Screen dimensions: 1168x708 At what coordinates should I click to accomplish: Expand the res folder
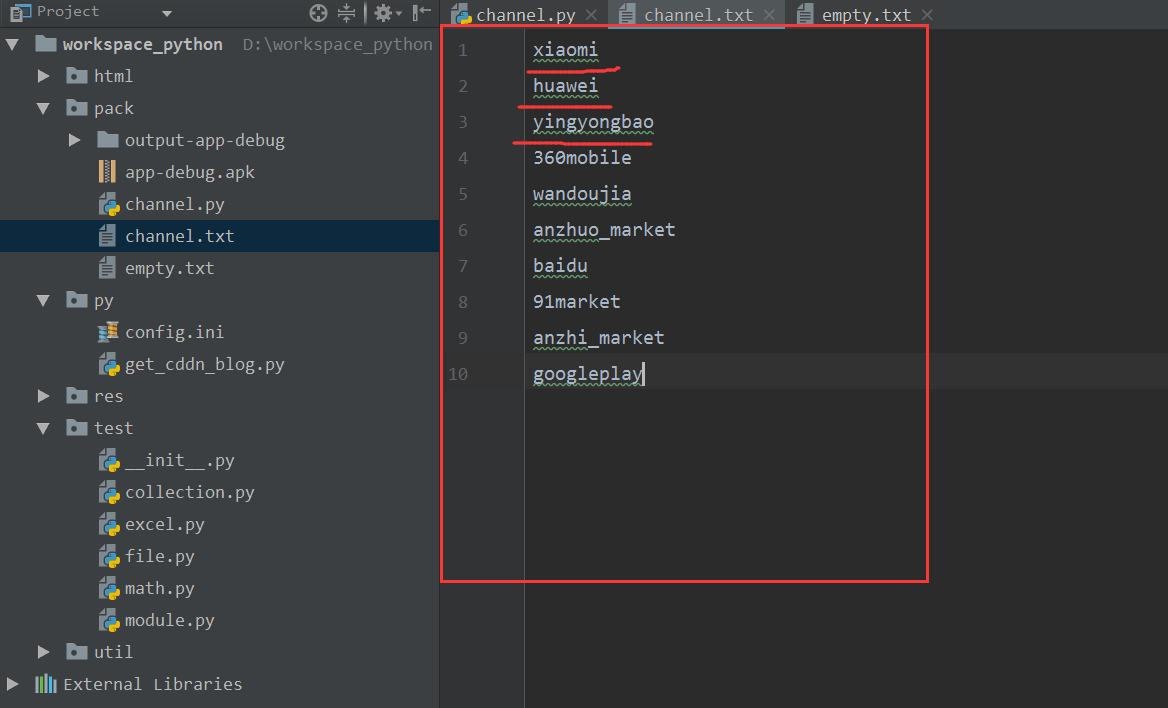(x=43, y=396)
